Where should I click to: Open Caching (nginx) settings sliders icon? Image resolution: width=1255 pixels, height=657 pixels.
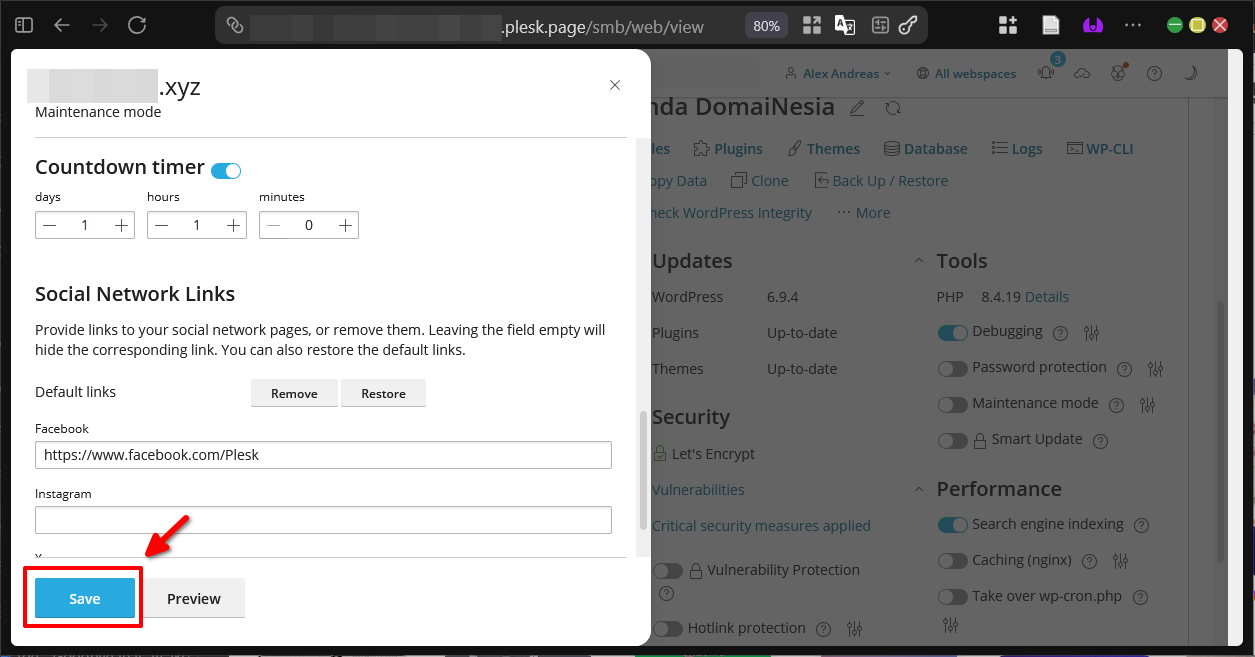1120,561
